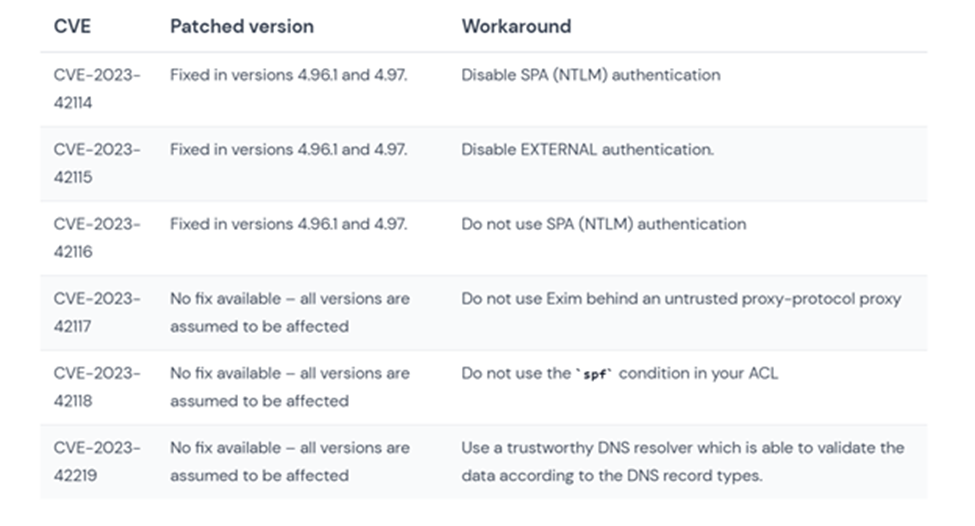Select the CVE-2023-42118 cell

(97, 387)
